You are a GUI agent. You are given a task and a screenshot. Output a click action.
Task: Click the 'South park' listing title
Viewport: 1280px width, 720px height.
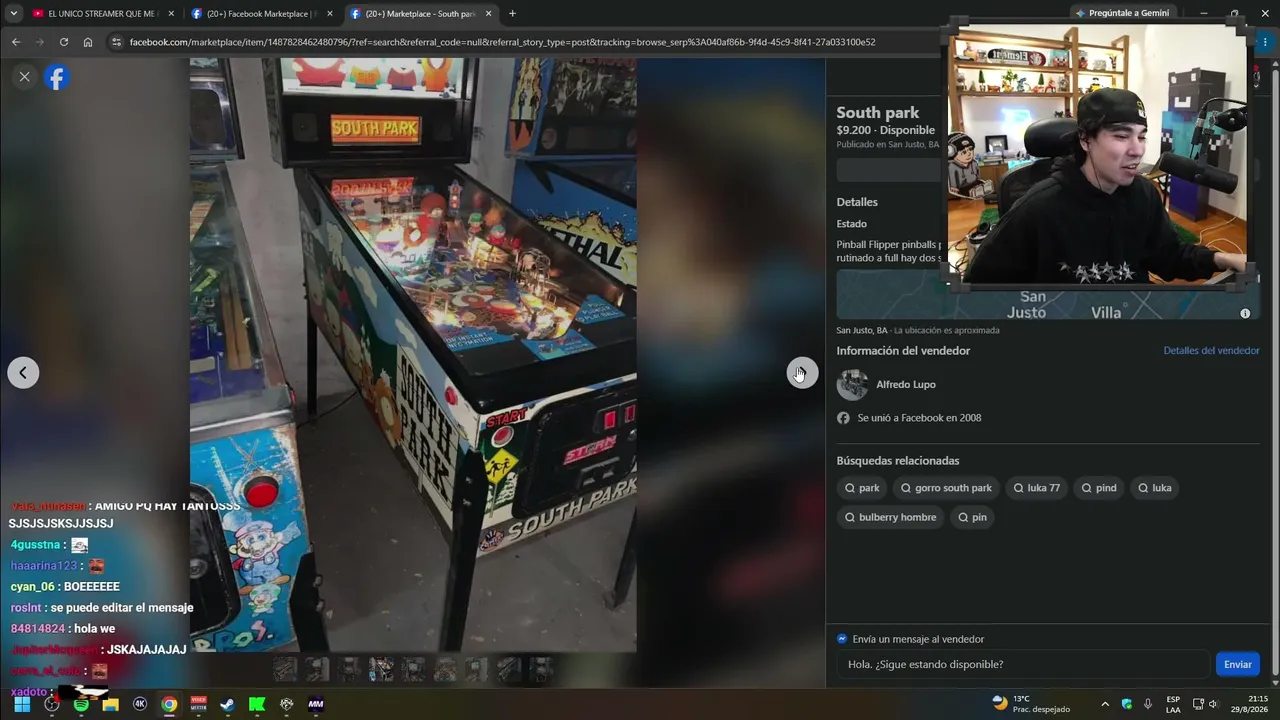click(878, 113)
